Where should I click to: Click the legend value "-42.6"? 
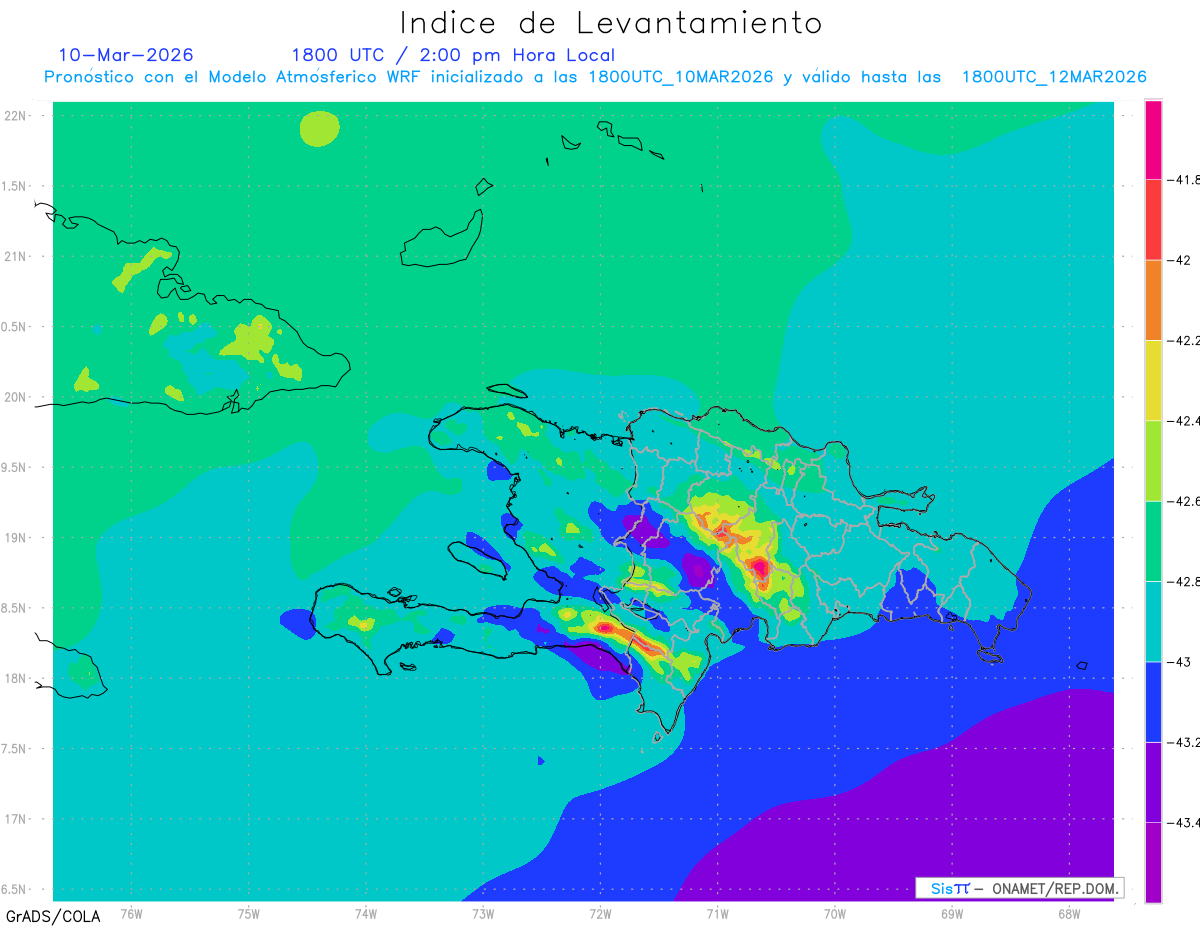pos(1184,501)
